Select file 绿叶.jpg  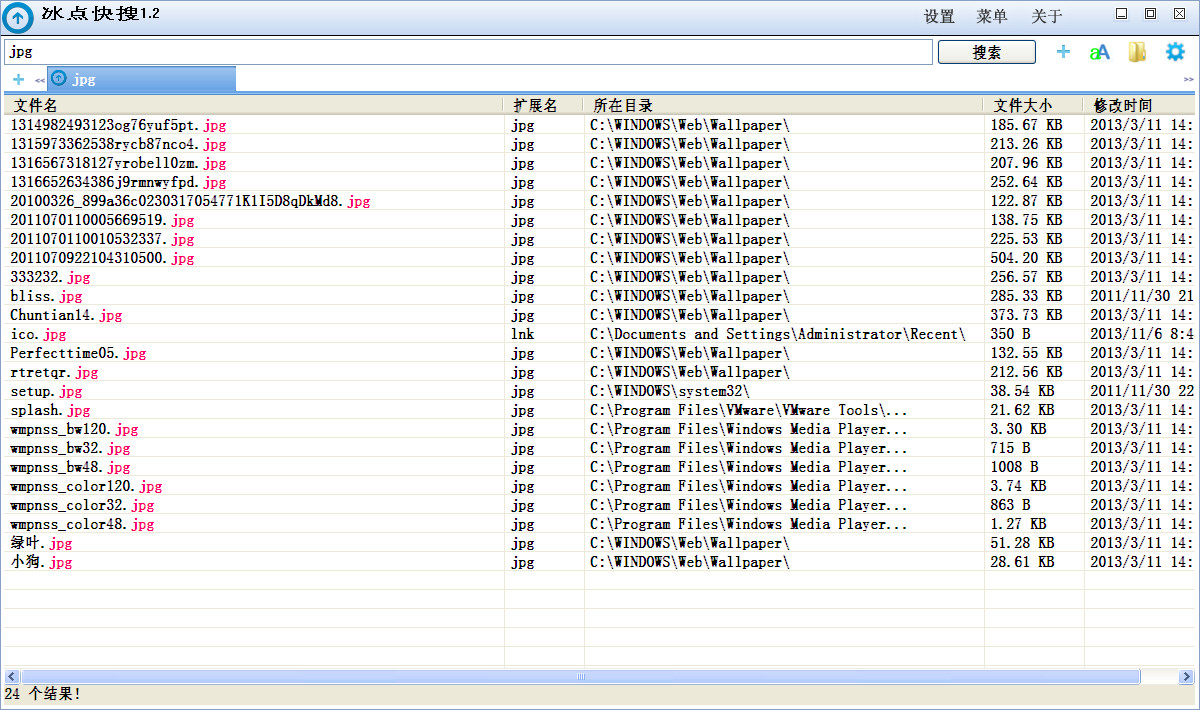pyautogui.click(x=41, y=543)
